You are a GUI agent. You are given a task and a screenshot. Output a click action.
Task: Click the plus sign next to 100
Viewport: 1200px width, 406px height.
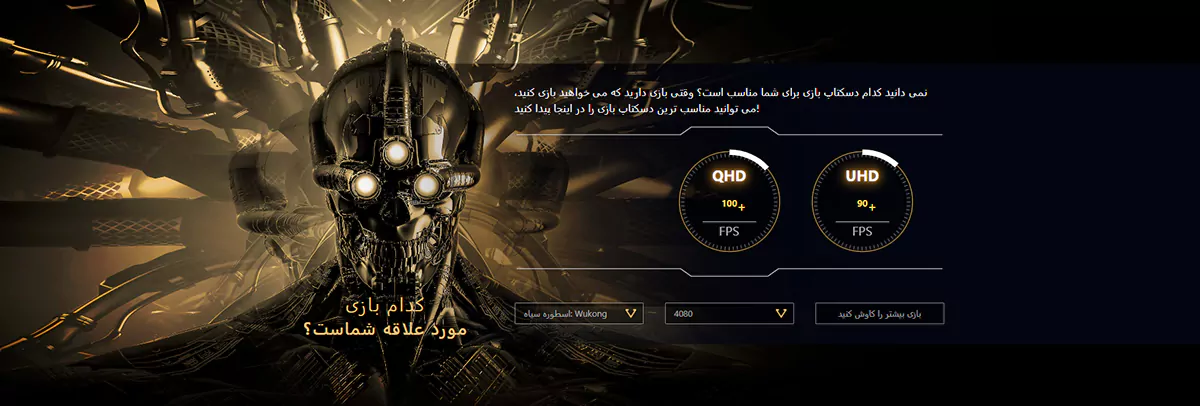tap(742, 208)
